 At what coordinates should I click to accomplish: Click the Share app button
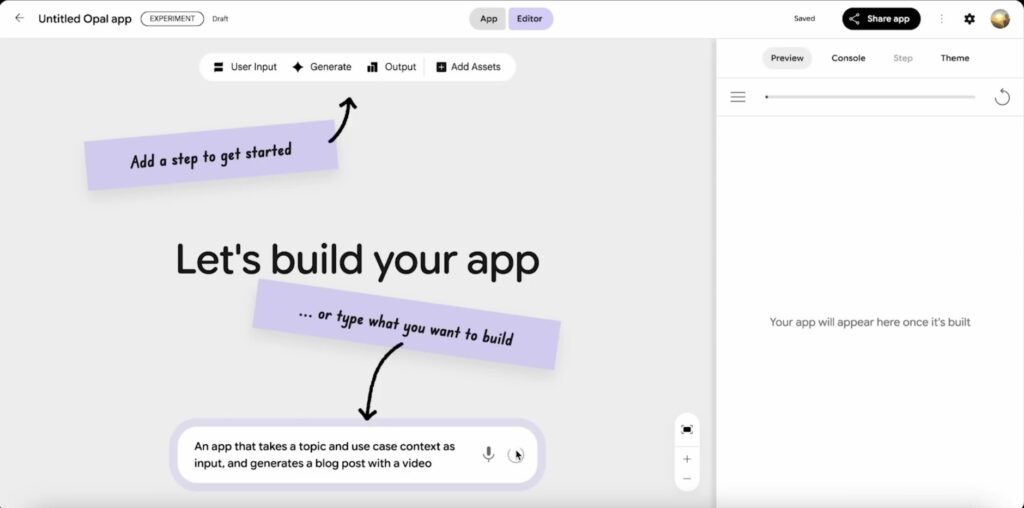point(881,19)
